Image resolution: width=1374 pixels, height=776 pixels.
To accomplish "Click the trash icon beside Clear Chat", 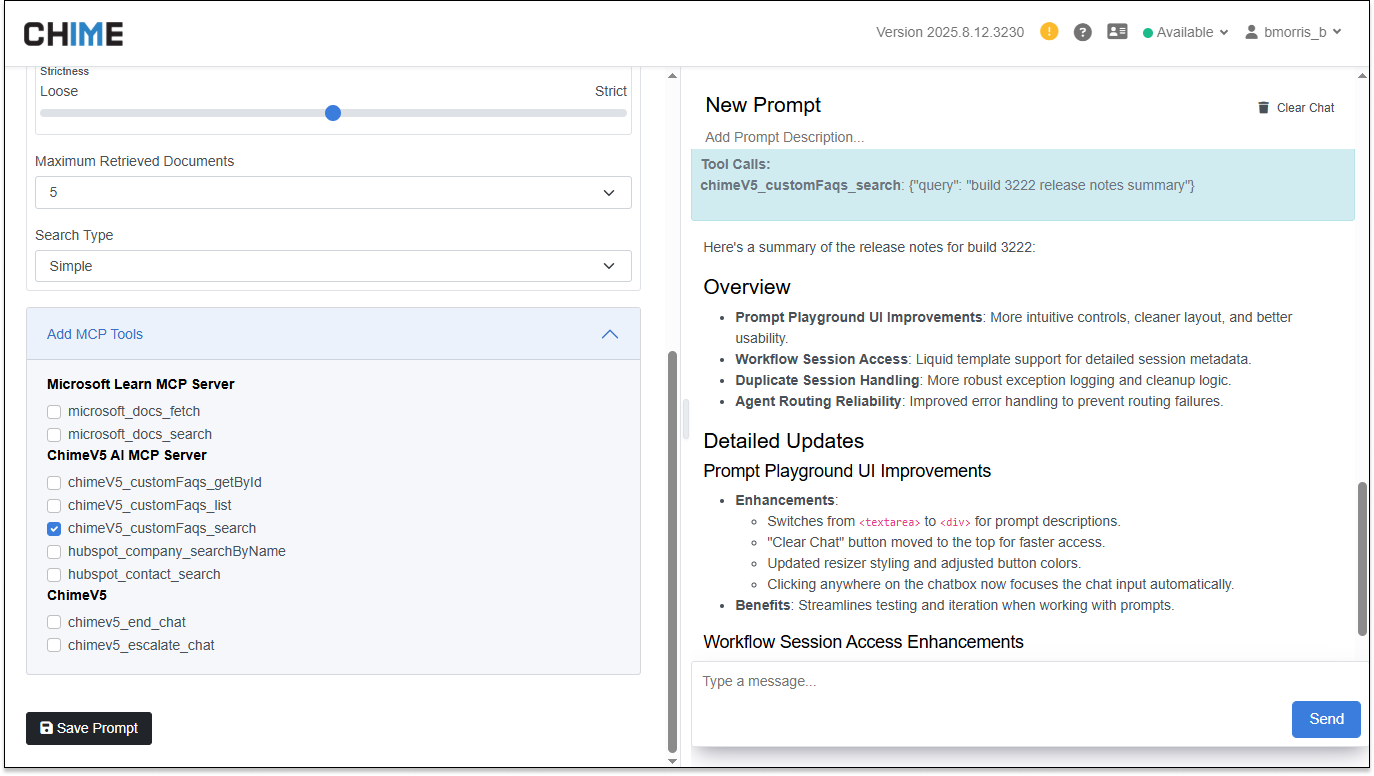I will pyautogui.click(x=1263, y=107).
